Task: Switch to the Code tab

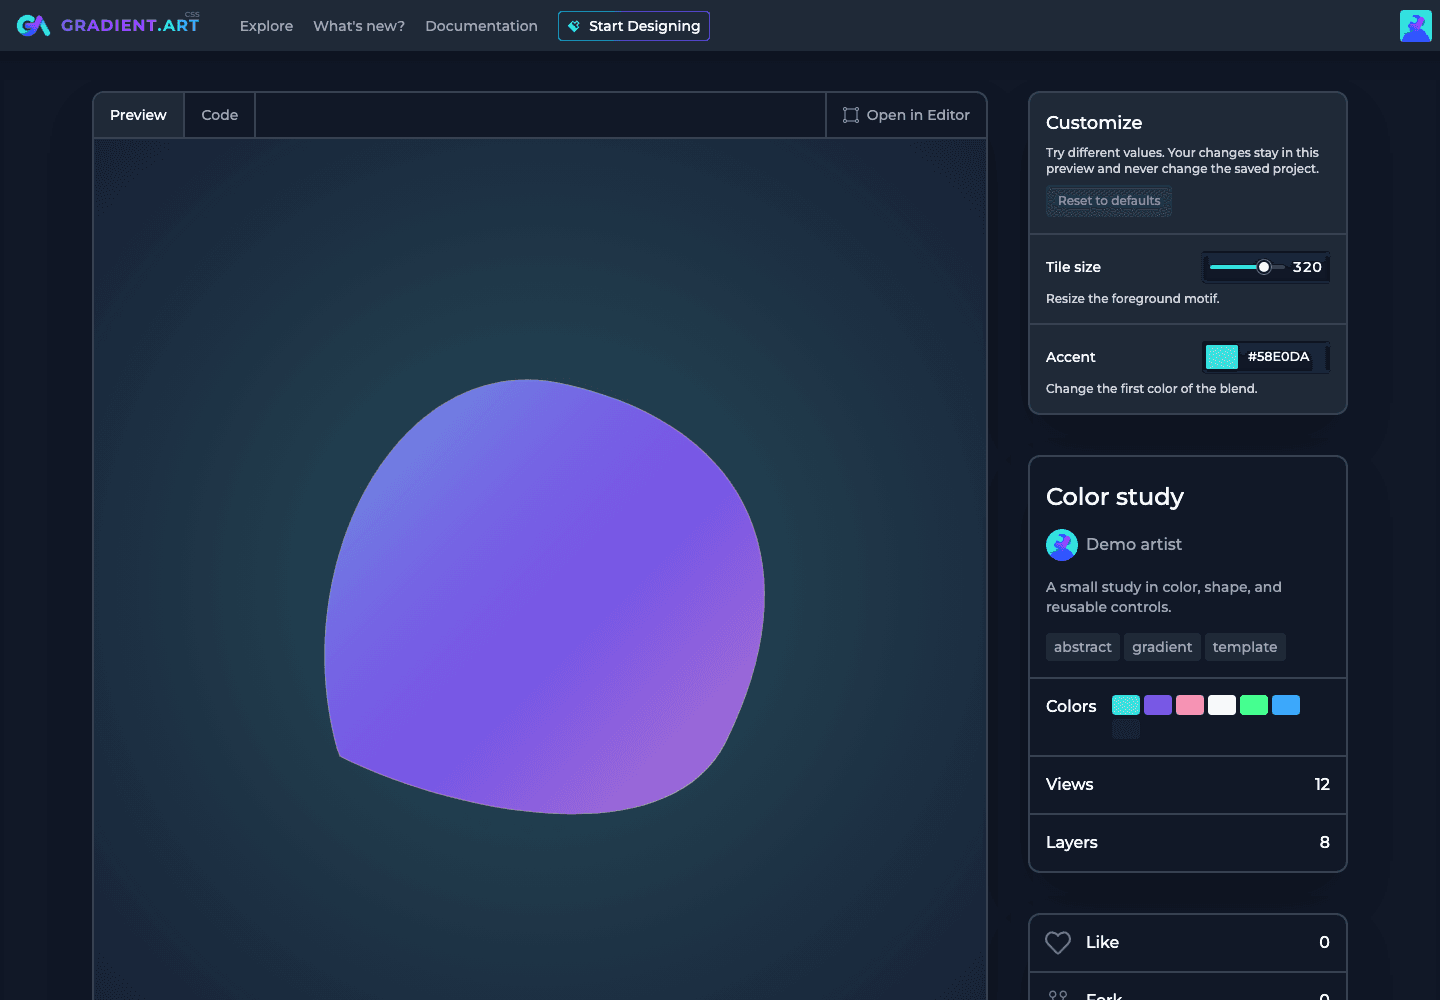Action: click(x=220, y=115)
